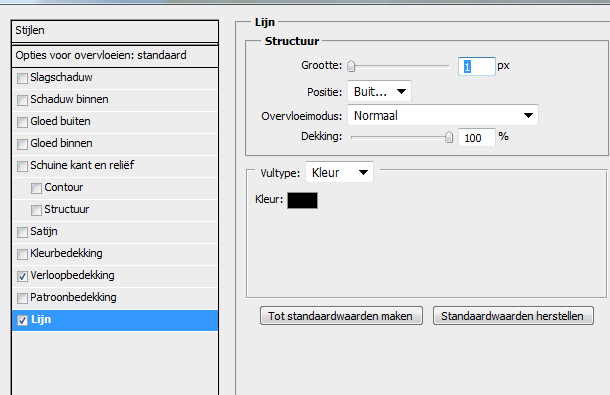Open the Overvloeimodus Normaal dropdown
Image resolution: width=610 pixels, height=395 pixels.
[x=443, y=115]
